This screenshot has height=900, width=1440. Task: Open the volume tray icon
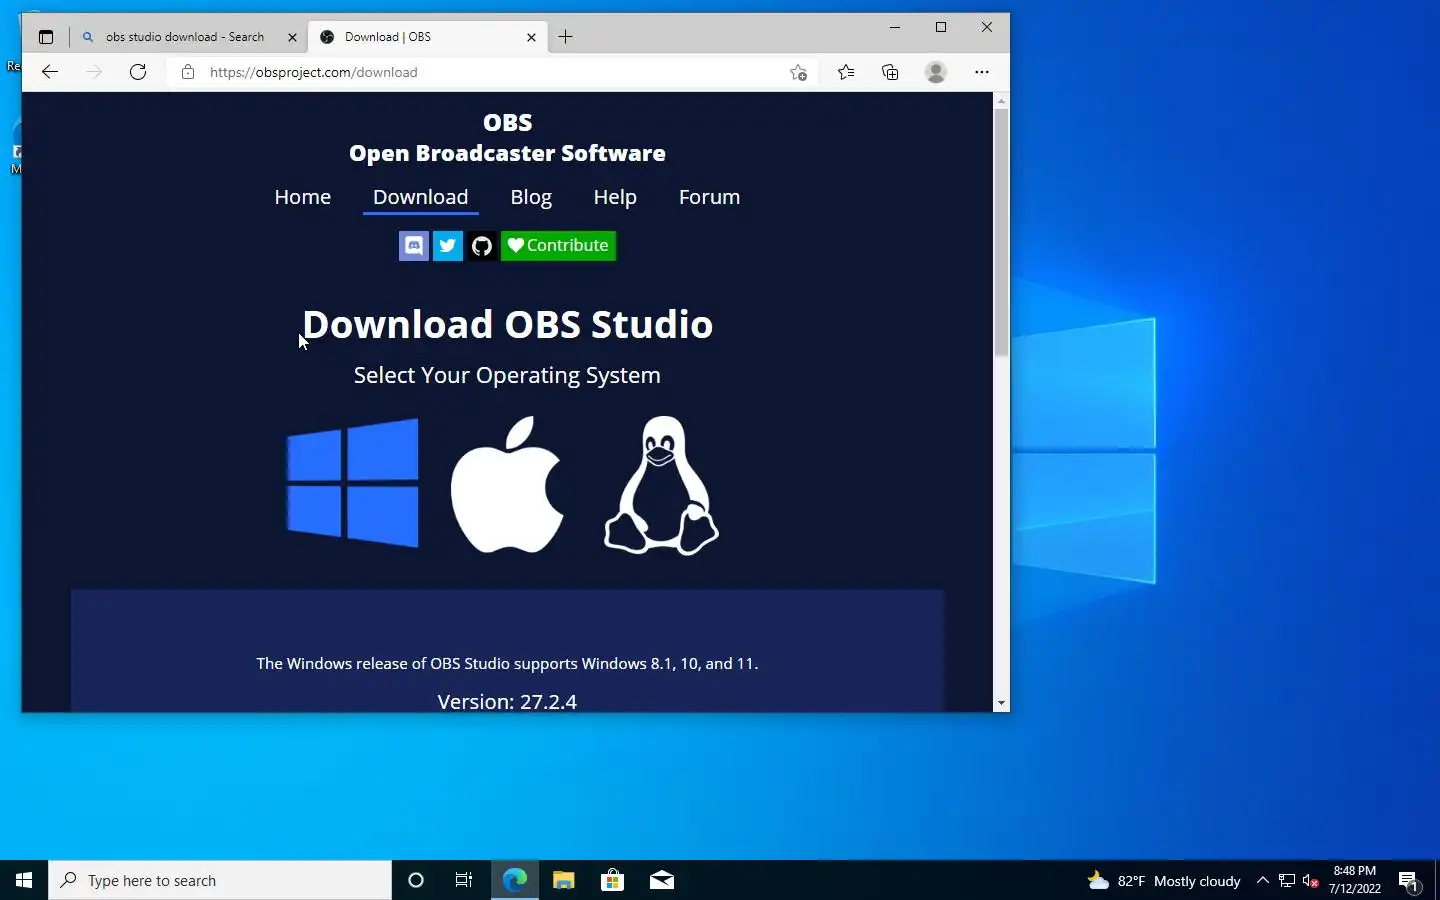point(1311,881)
